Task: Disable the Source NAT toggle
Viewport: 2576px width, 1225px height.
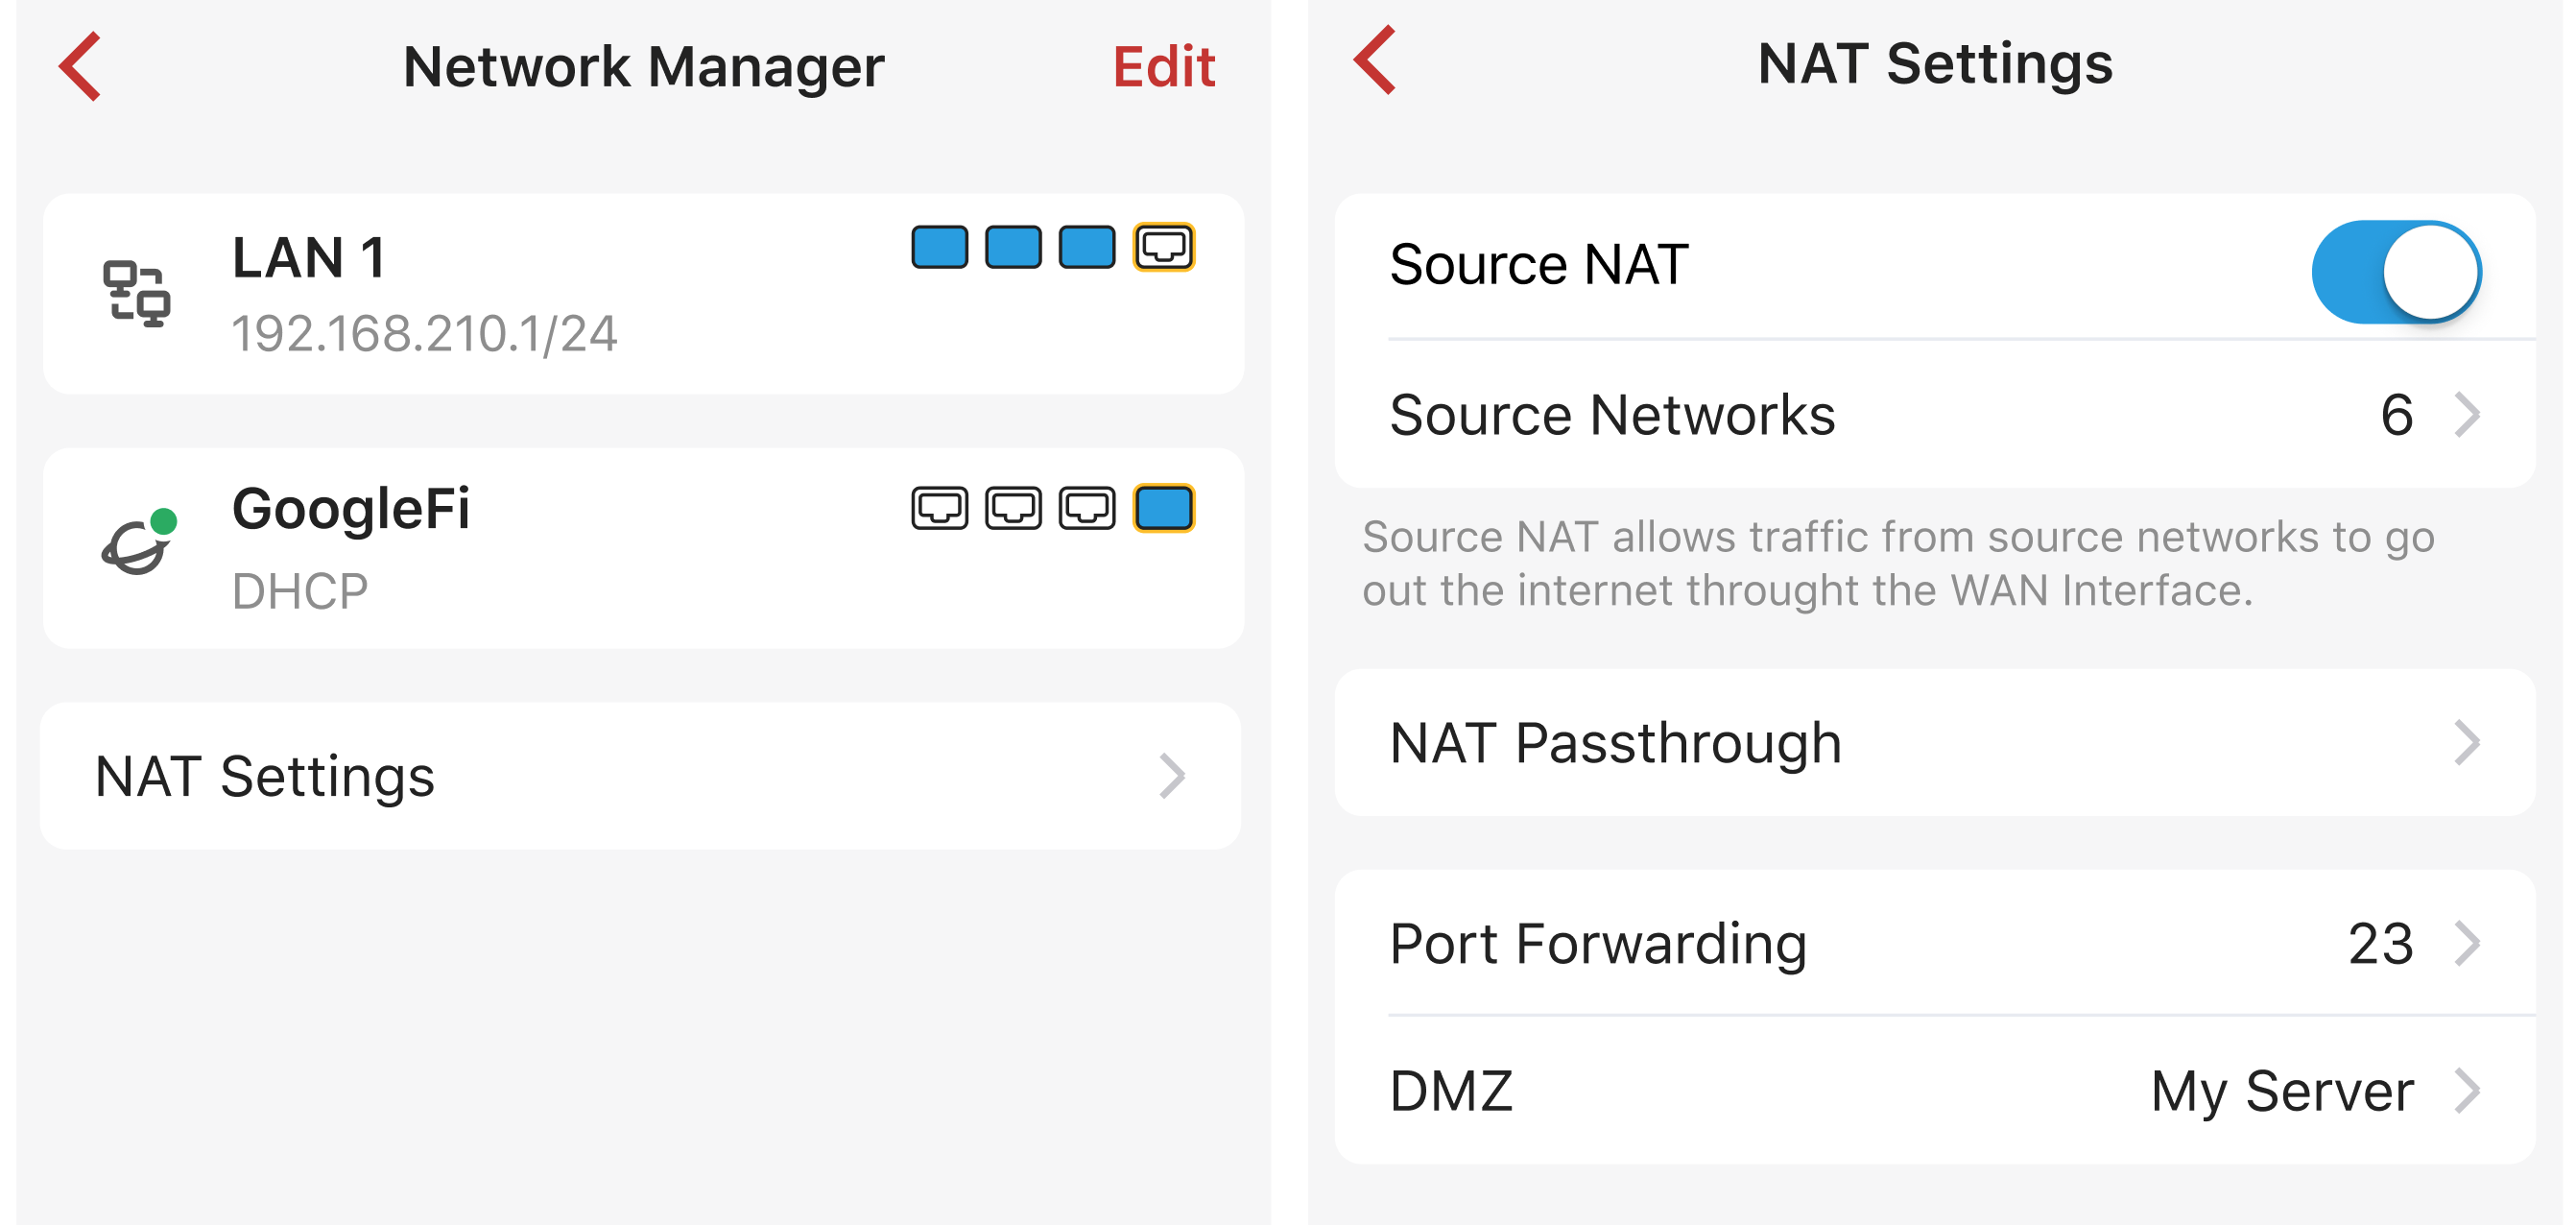Action: point(2395,272)
